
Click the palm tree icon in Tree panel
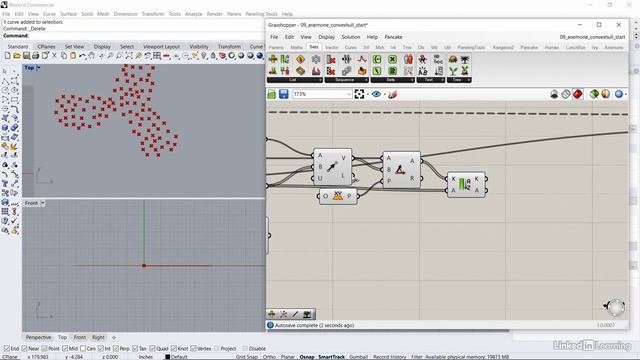tap(464, 60)
